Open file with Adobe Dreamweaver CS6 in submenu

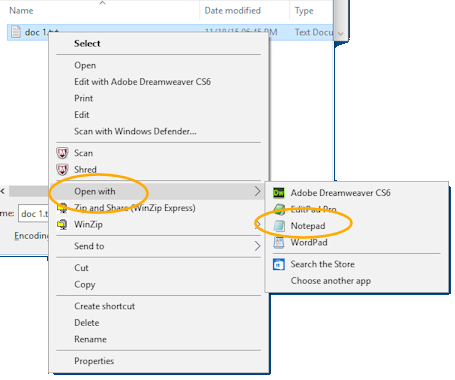click(x=357, y=193)
